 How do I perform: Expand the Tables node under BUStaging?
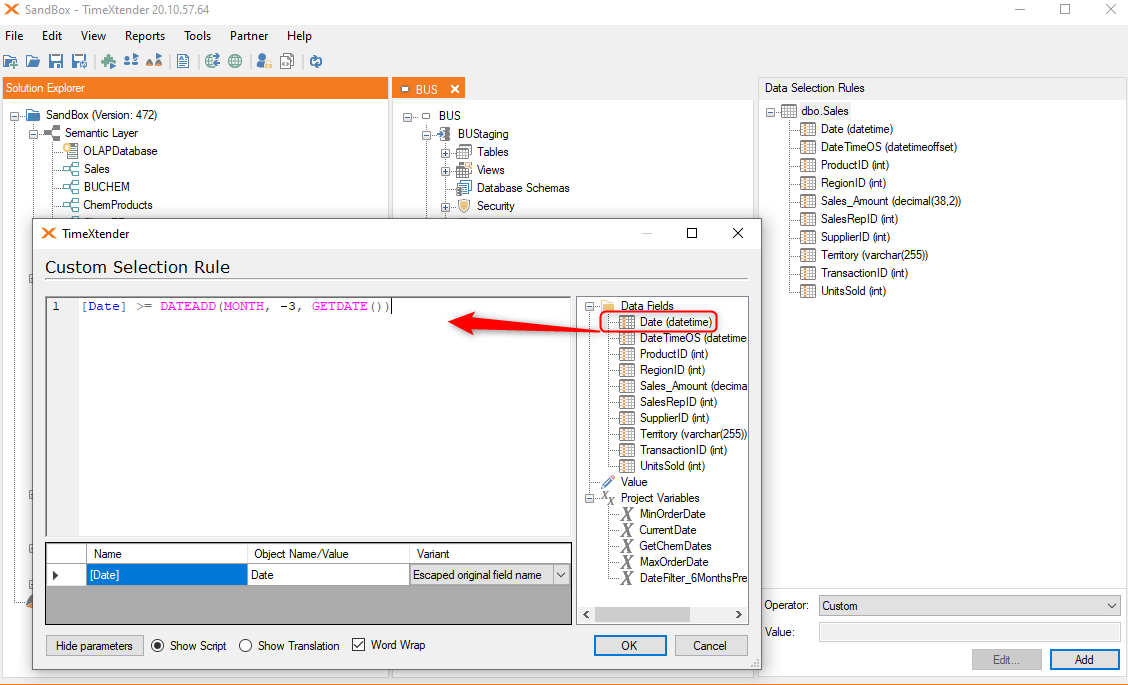pos(445,153)
